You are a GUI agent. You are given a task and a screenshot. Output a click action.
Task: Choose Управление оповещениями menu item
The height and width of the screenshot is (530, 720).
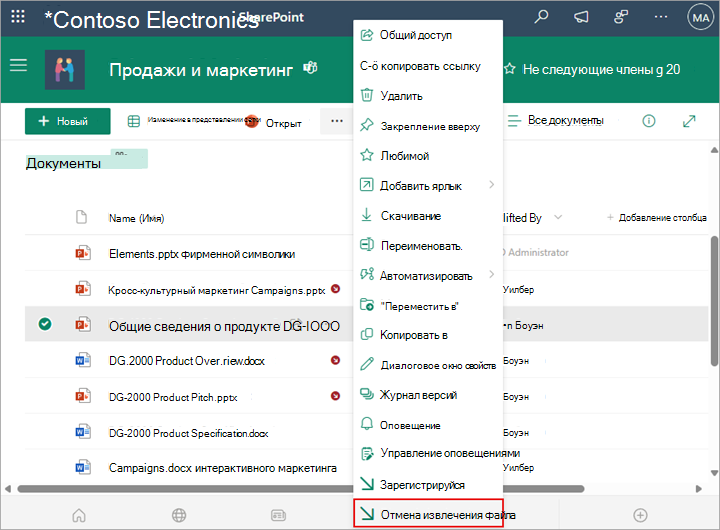[428, 453]
